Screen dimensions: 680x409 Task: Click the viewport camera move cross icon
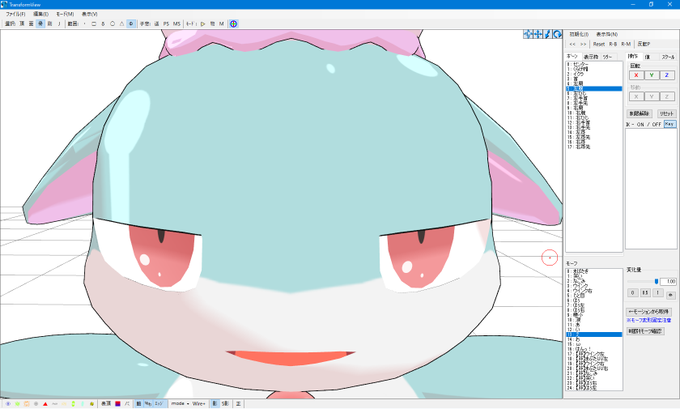(528, 34)
